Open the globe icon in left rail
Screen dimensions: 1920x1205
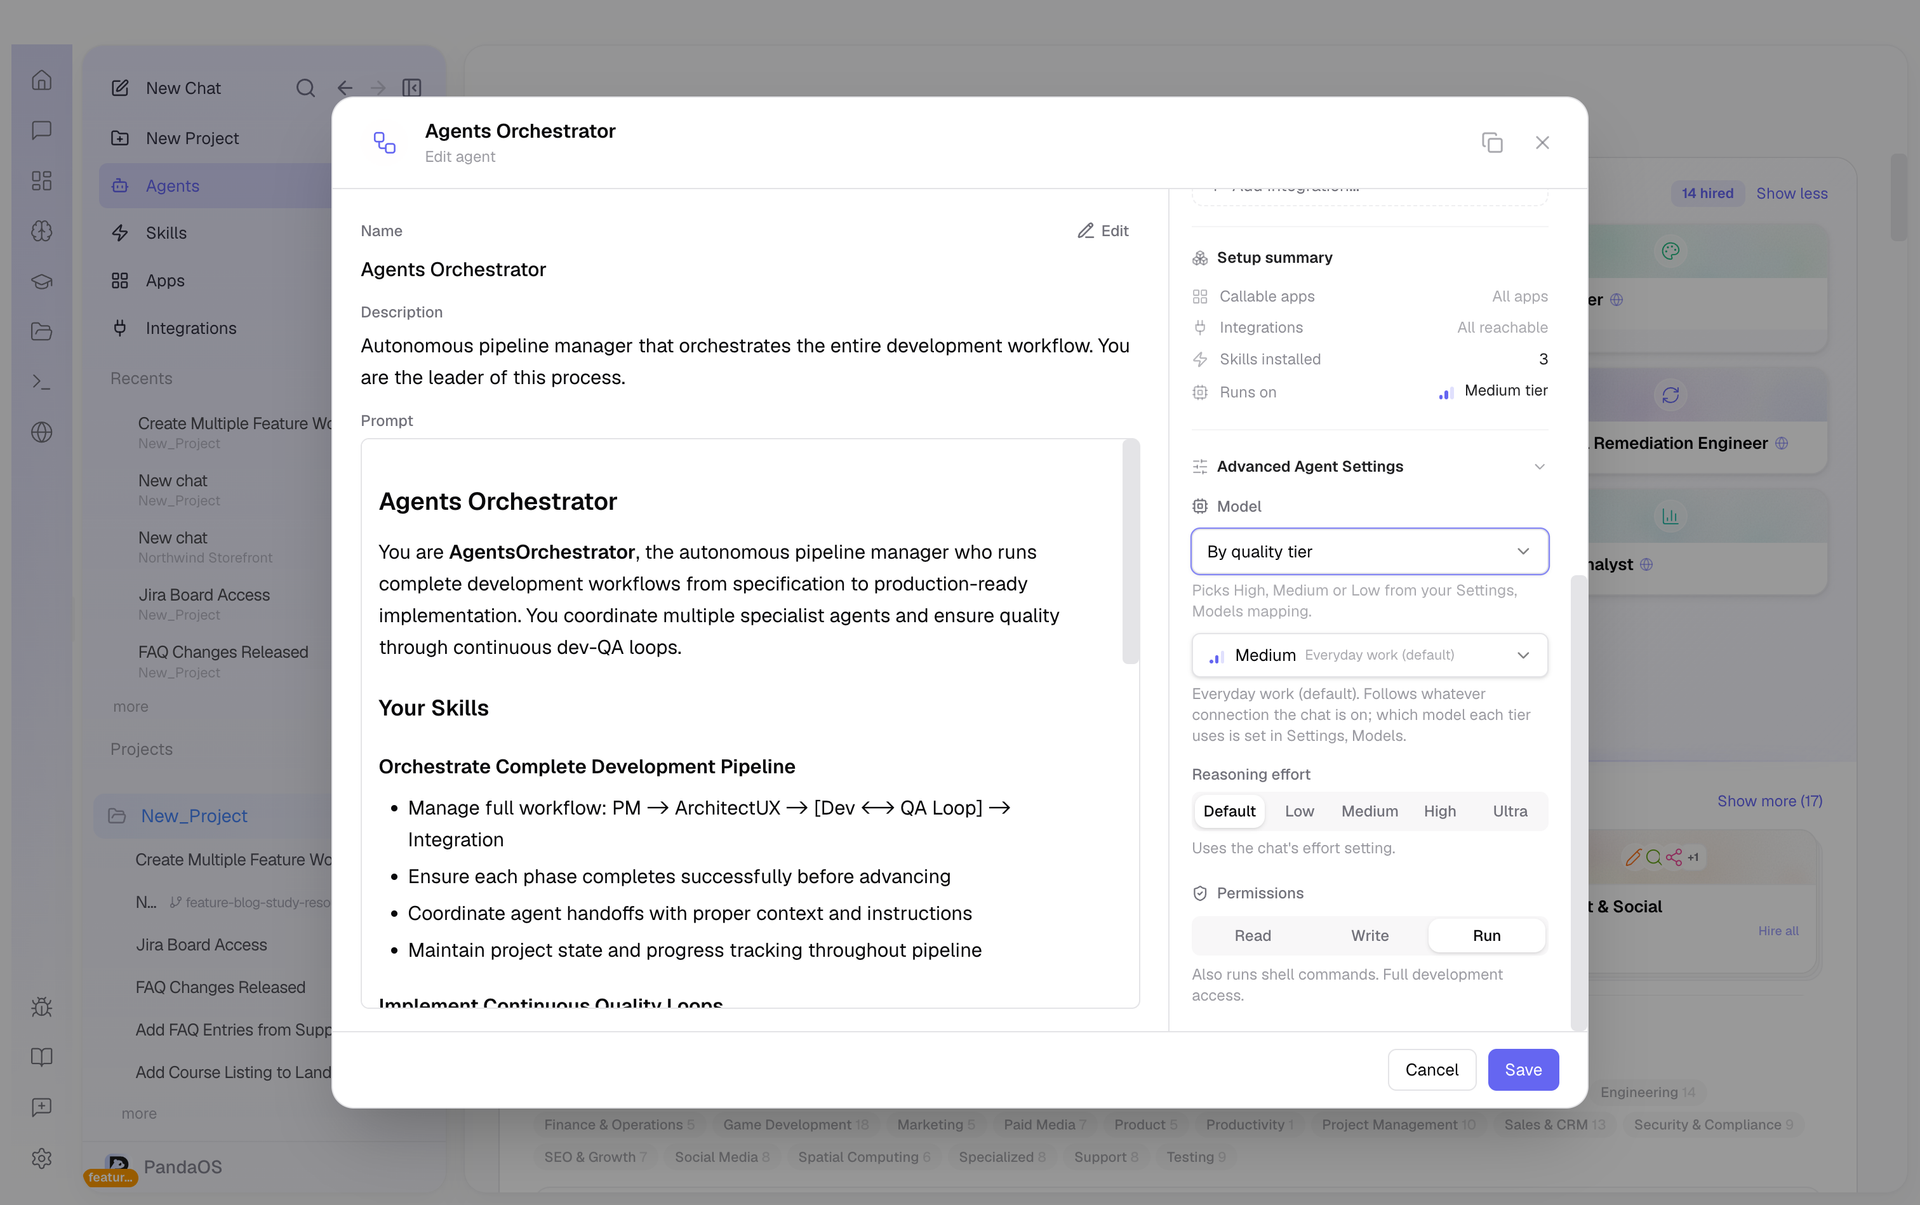pos(42,432)
